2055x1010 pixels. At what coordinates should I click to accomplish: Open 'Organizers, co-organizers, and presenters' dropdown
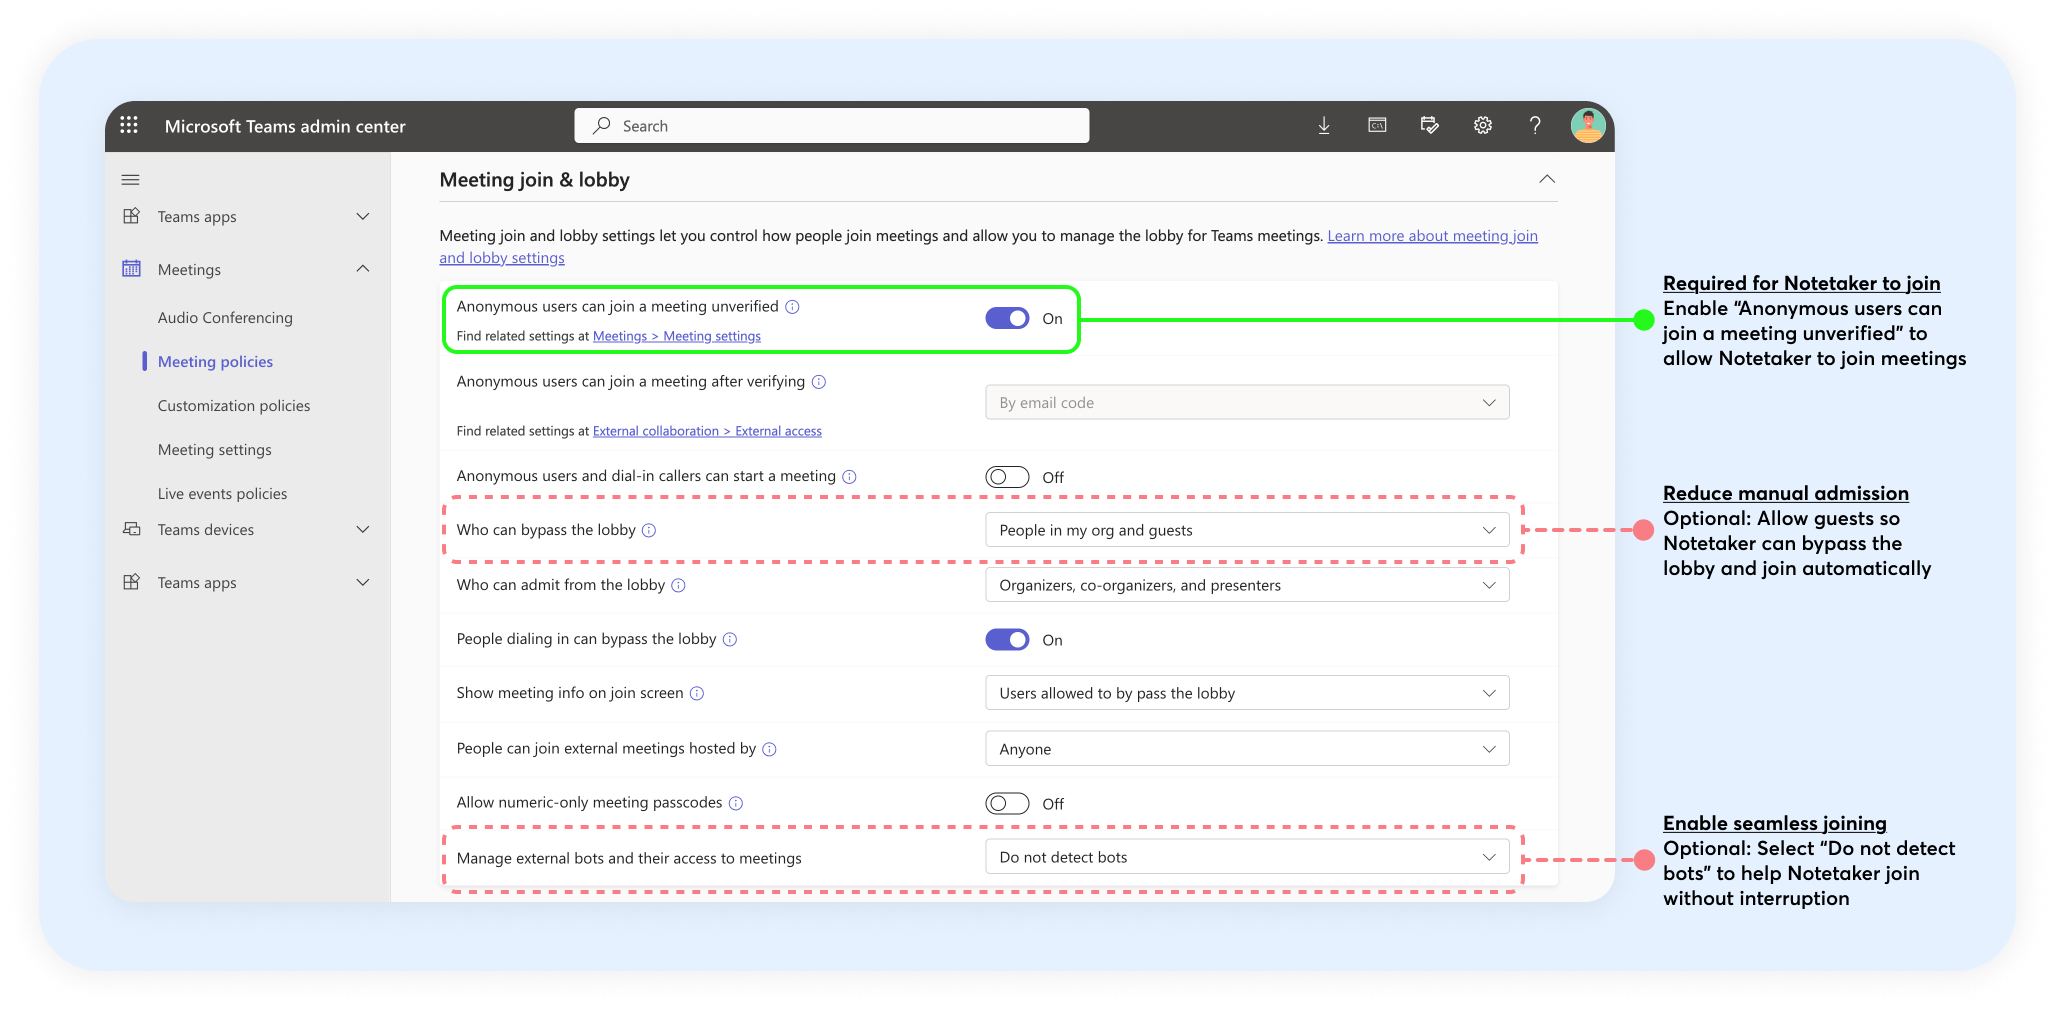pos(1247,585)
